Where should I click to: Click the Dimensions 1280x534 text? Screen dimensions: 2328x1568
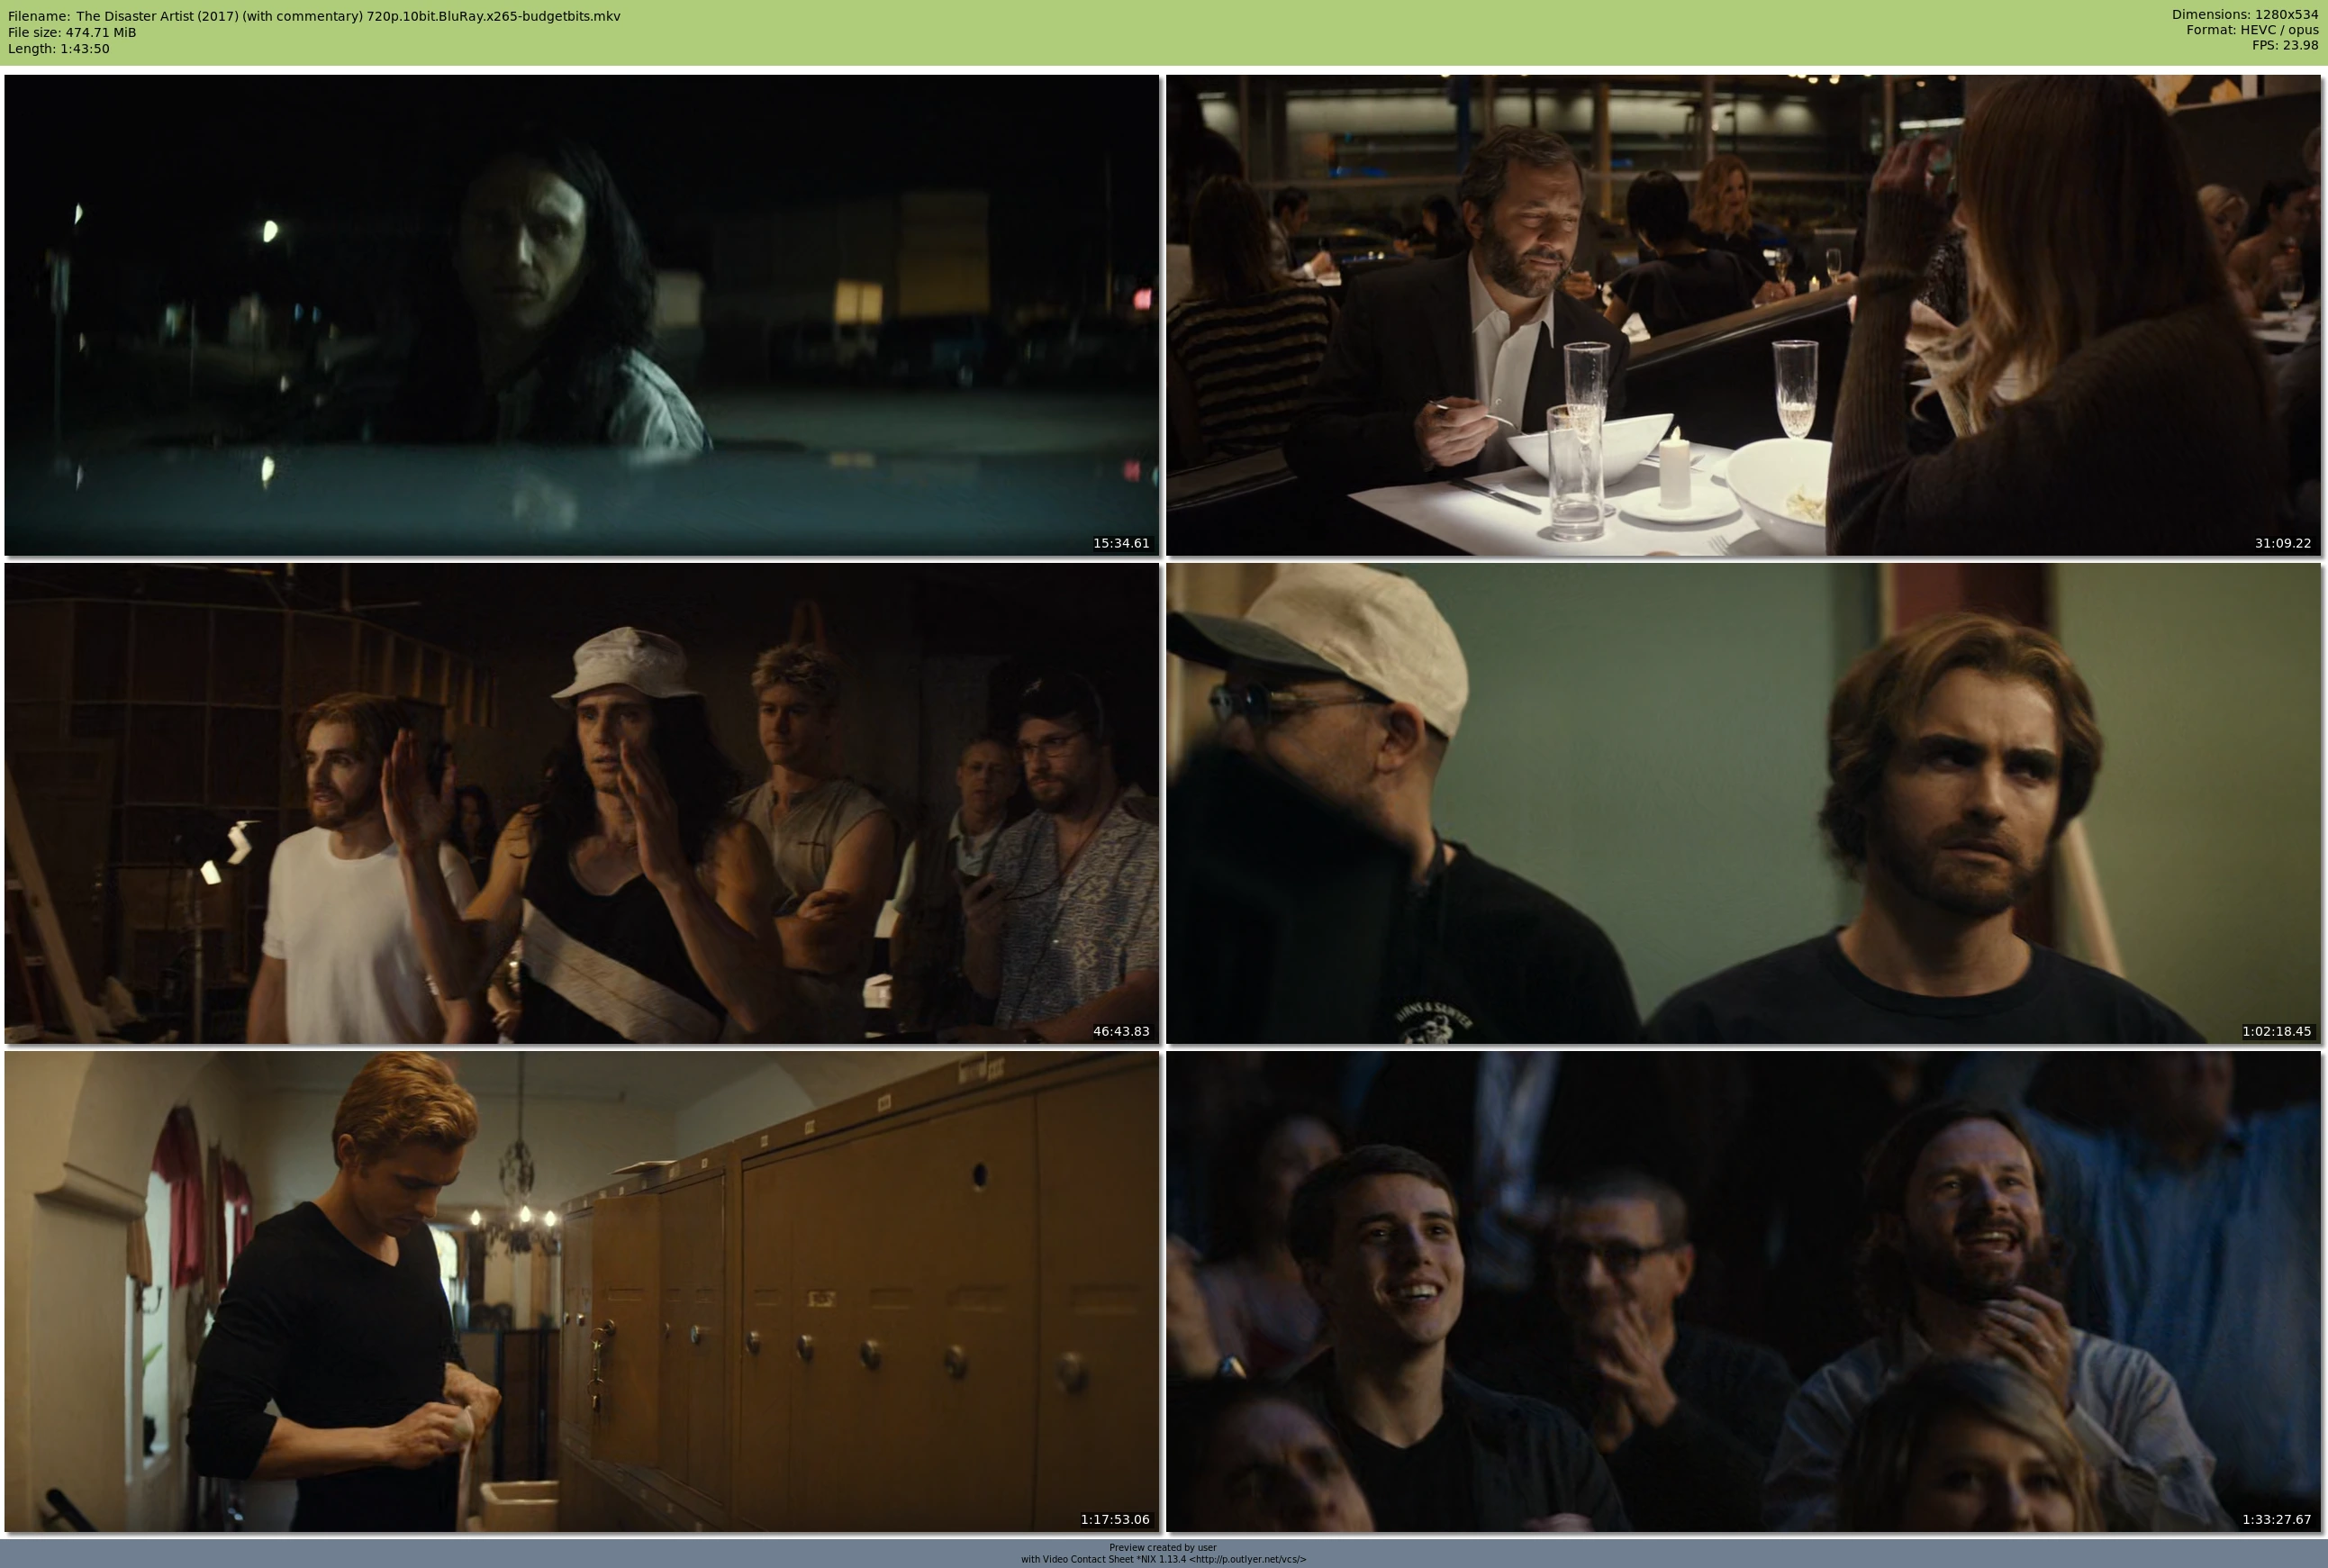[2244, 14]
